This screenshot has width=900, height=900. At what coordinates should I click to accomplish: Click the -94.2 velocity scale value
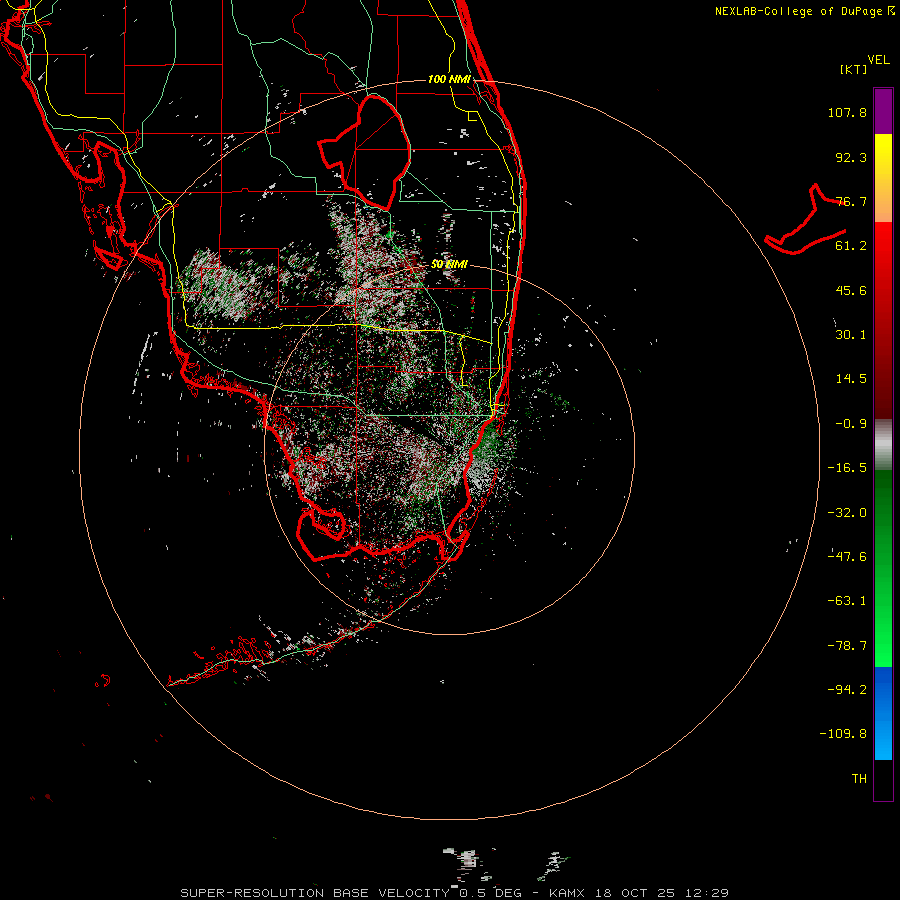[847, 690]
